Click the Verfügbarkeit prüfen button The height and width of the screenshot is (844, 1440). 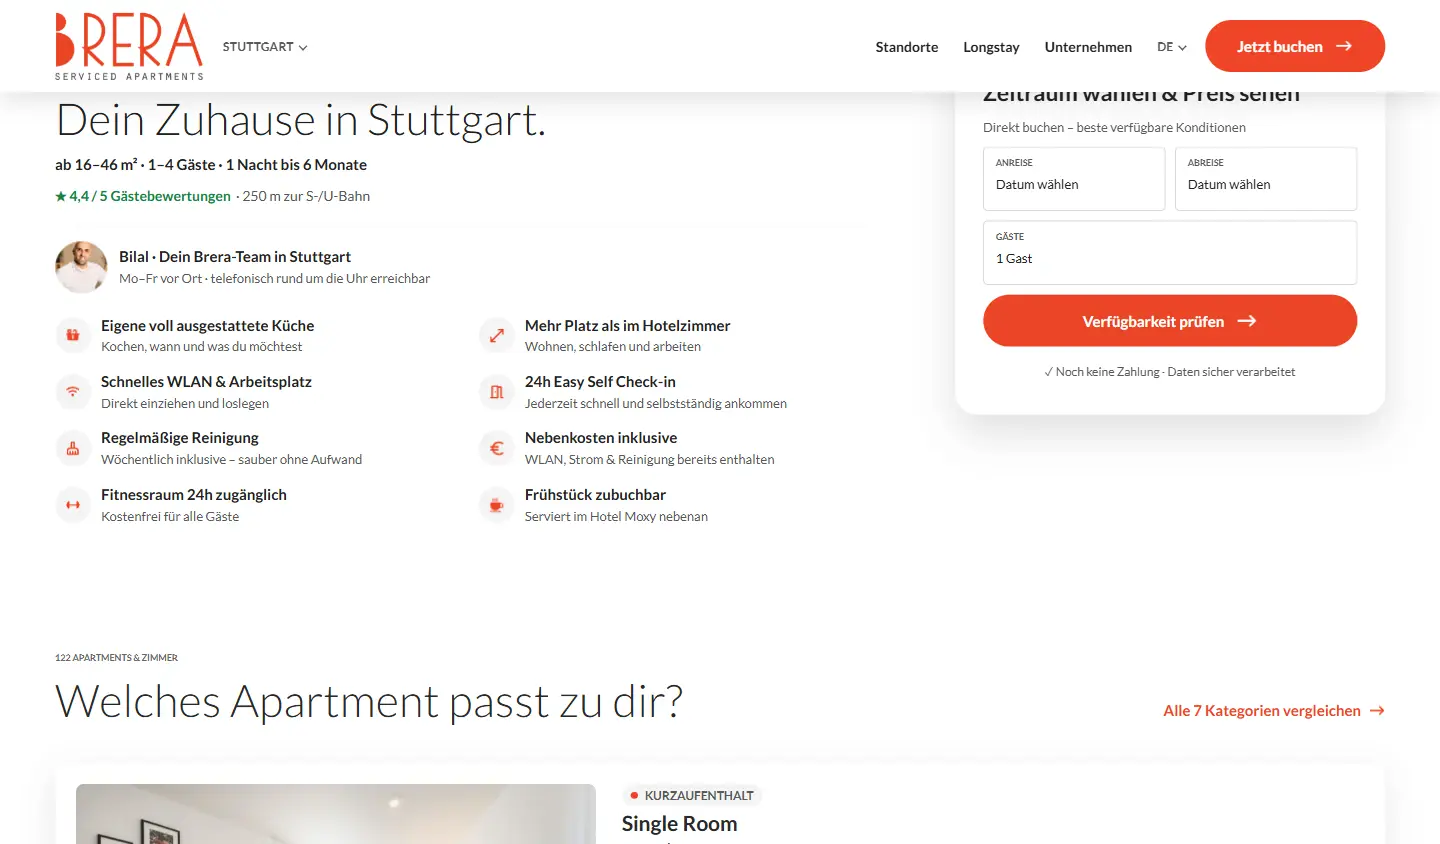tap(1170, 321)
